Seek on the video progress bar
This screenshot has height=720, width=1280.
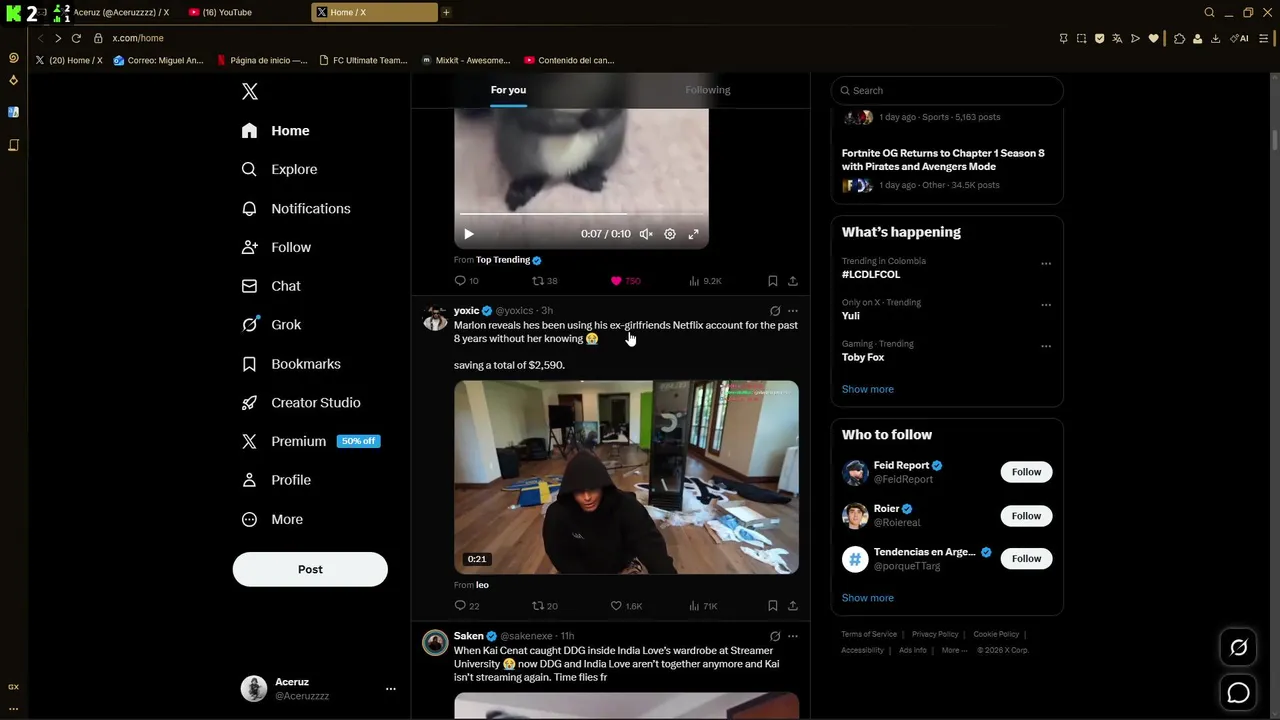pos(581,214)
